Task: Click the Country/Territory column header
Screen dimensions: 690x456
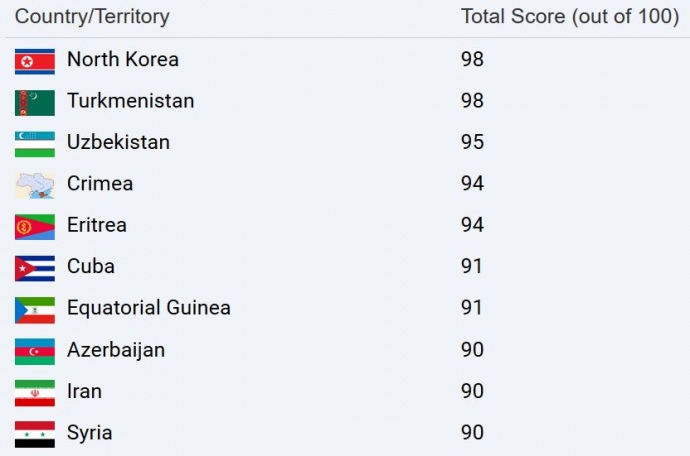Action: tap(92, 17)
